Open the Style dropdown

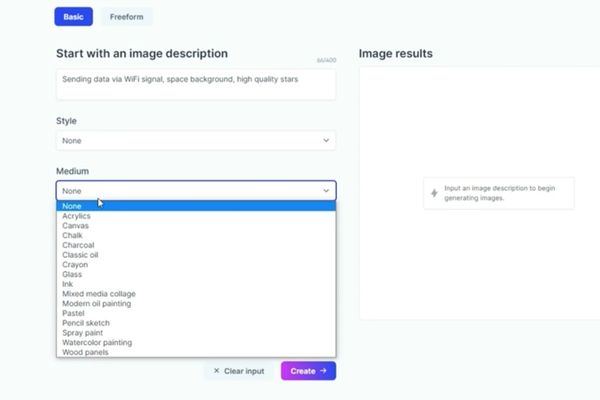(196, 140)
